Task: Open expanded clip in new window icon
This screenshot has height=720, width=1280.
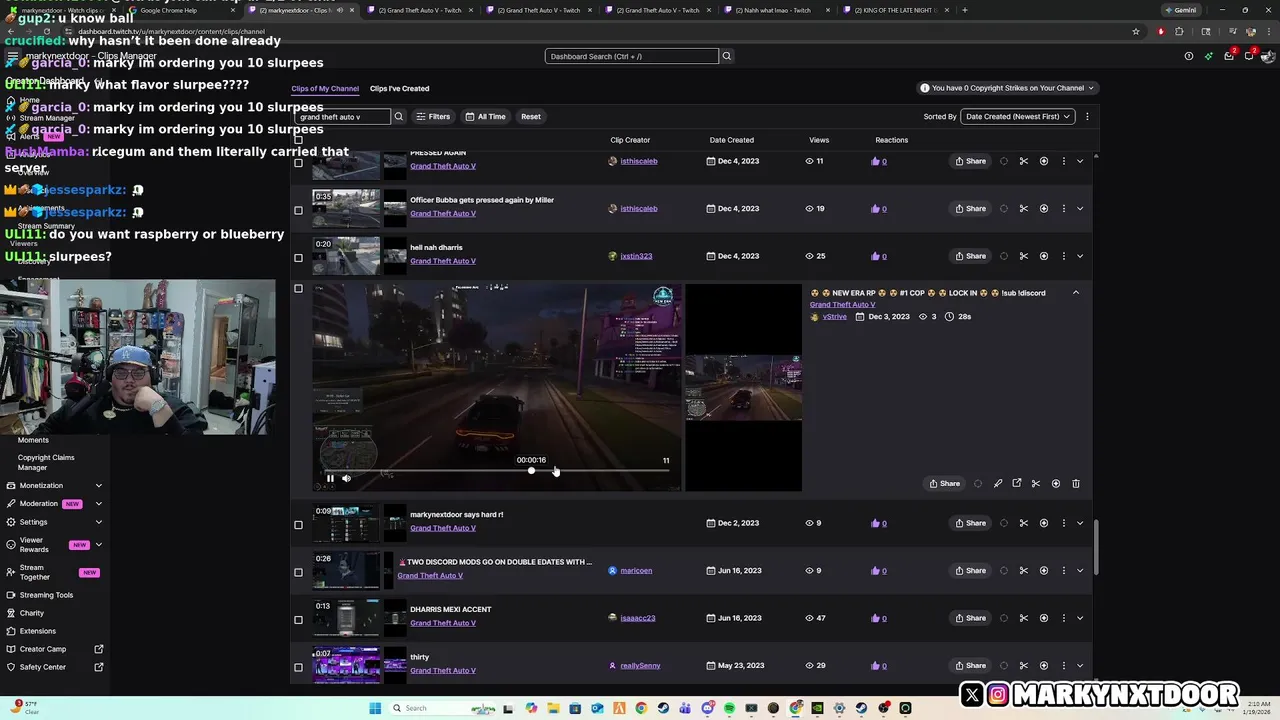Action: [1016, 483]
